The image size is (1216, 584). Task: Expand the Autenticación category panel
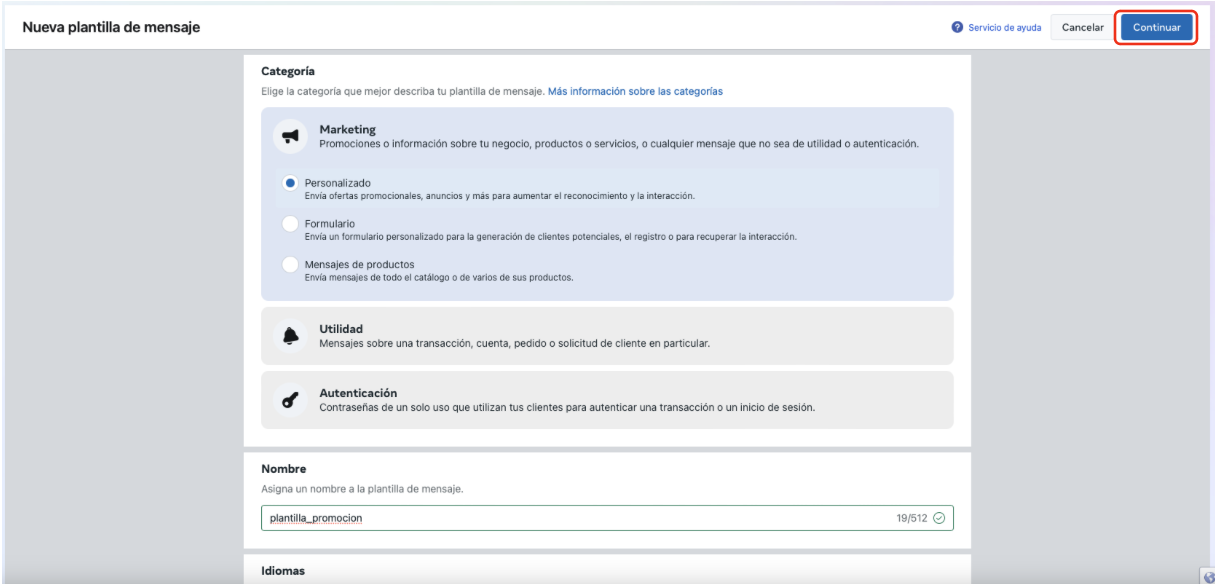coord(607,400)
